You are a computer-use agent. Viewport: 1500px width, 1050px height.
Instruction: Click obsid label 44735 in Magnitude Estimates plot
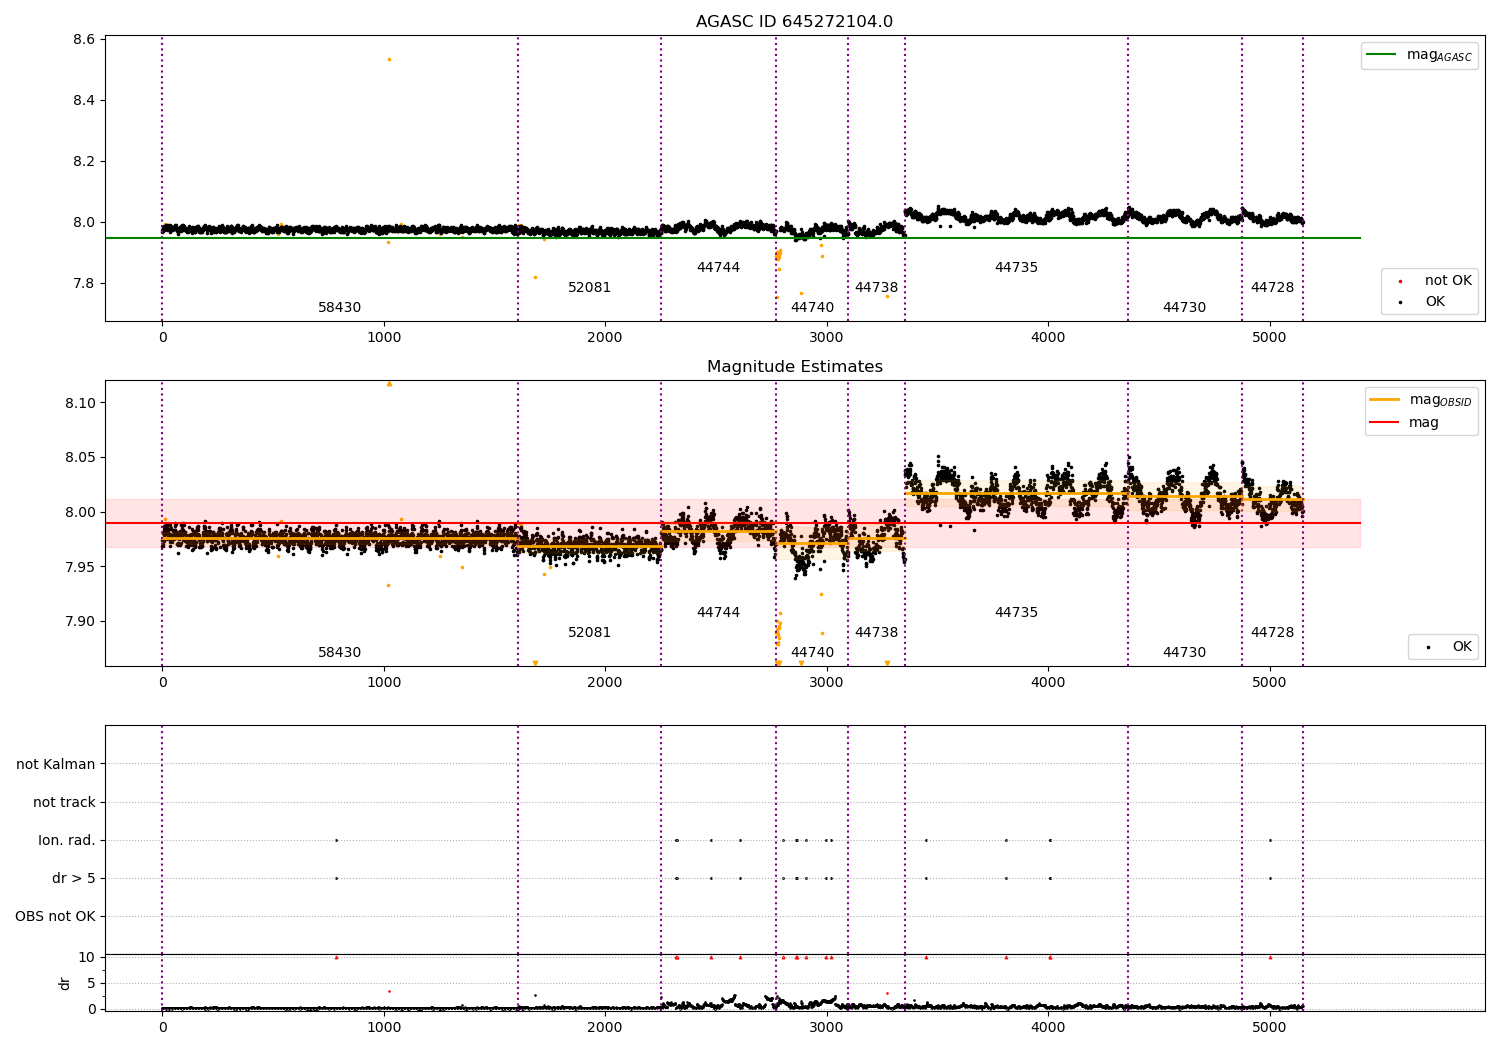click(x=1017, y=613)
